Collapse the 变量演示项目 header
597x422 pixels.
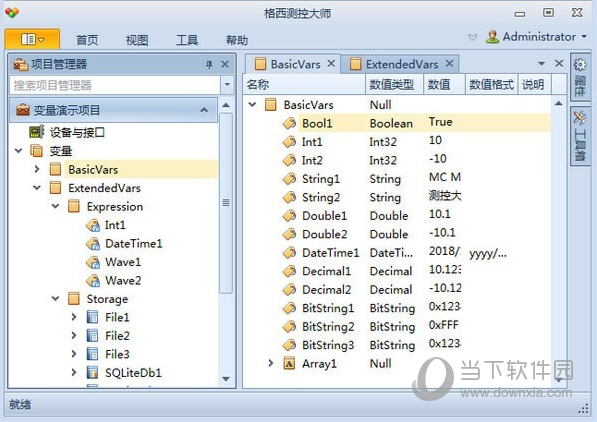tap(204, 110)
